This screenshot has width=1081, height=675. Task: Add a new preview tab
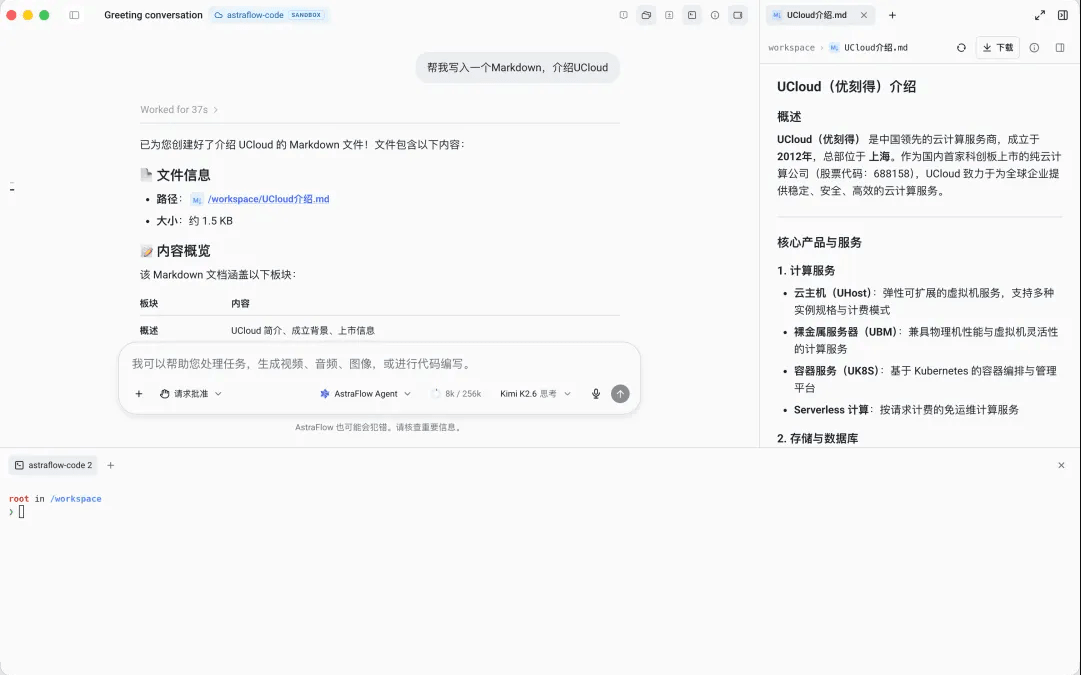pyautogui.click(x=892, y=15)
